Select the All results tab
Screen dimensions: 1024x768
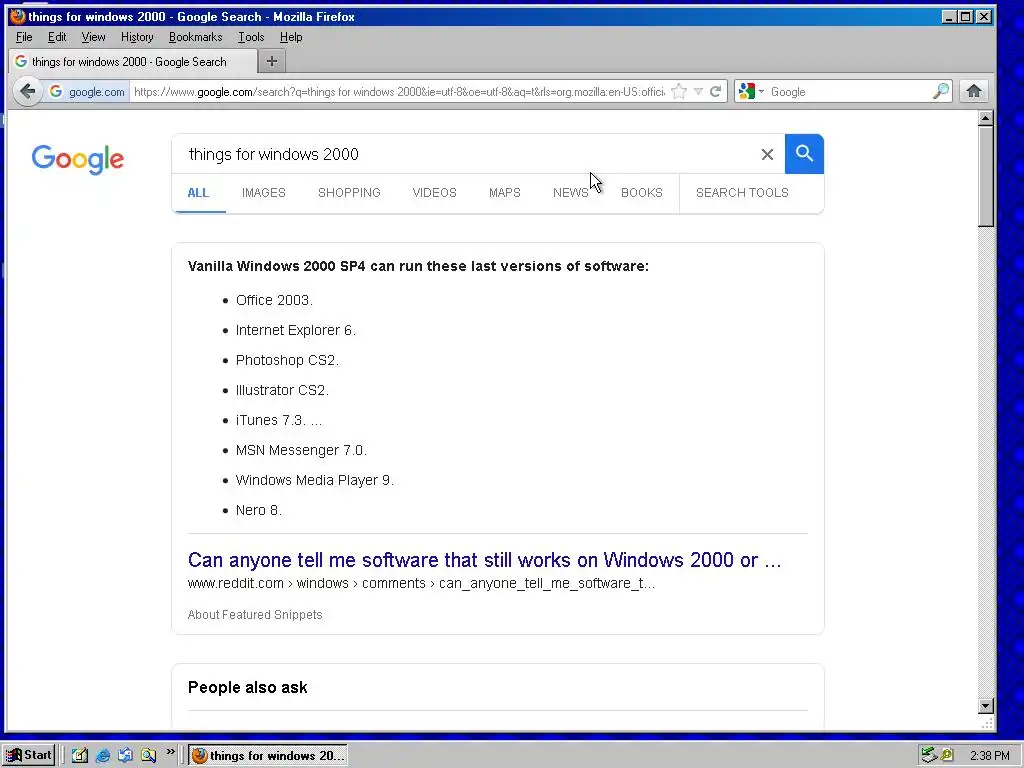(199, 193)
